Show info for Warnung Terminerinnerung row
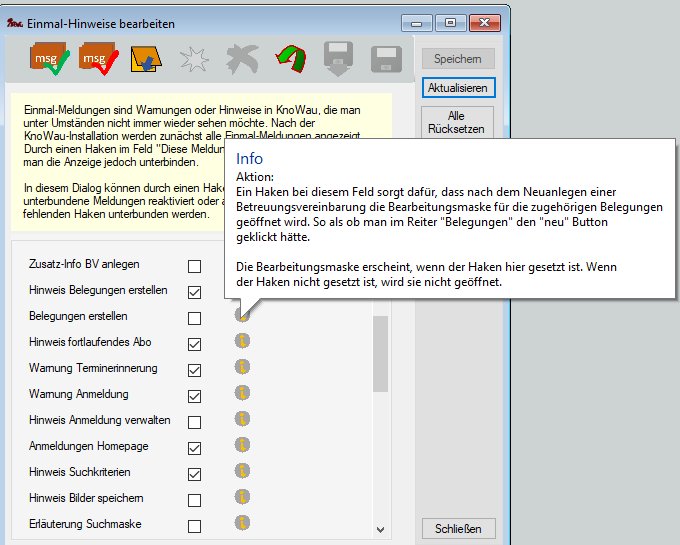The height and width of the screenshot is (545, 680). click(x=241, y=368)
